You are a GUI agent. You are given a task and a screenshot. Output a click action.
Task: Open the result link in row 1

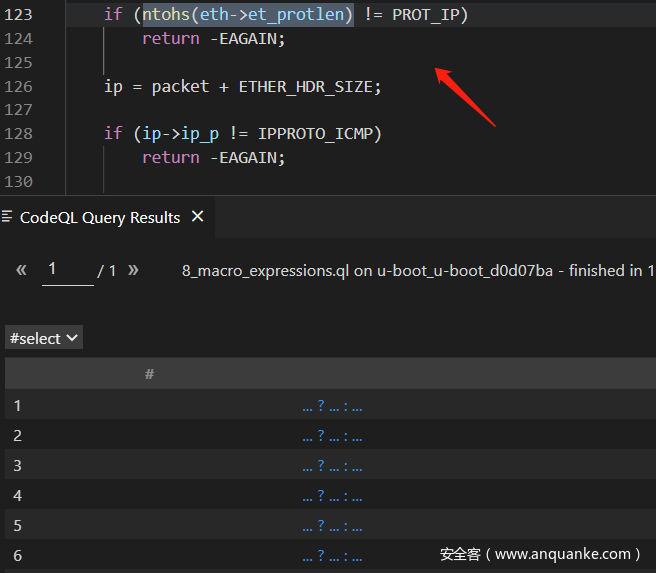point(331,406)
